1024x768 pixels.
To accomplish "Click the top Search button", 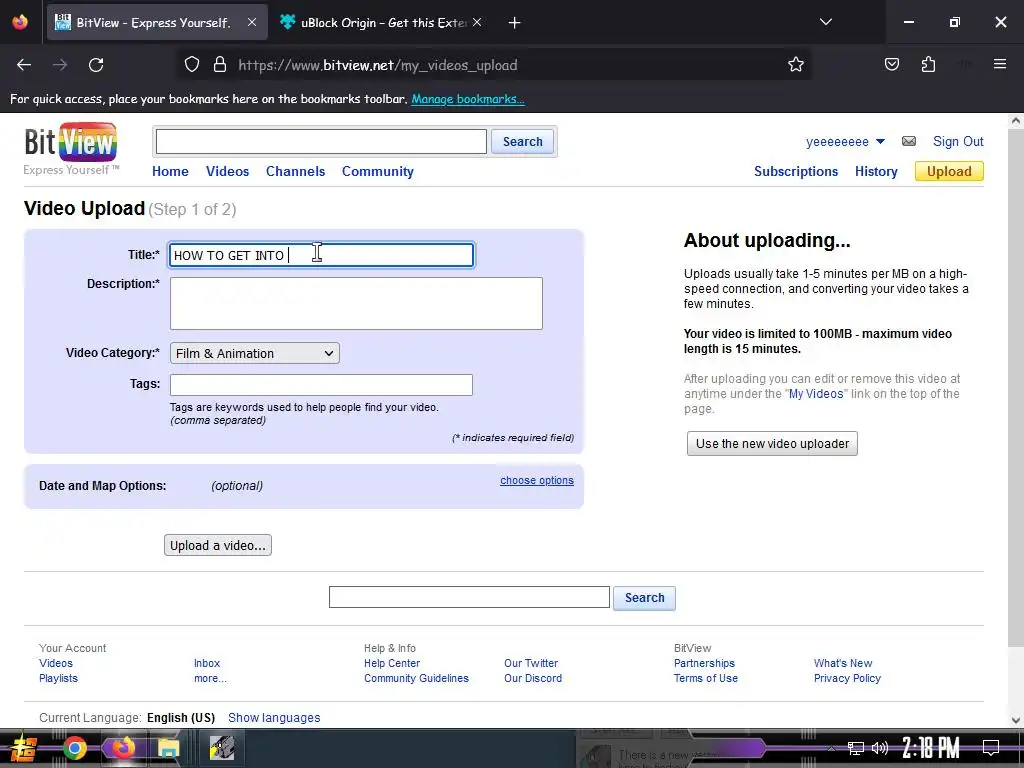I will click(522, 142).
